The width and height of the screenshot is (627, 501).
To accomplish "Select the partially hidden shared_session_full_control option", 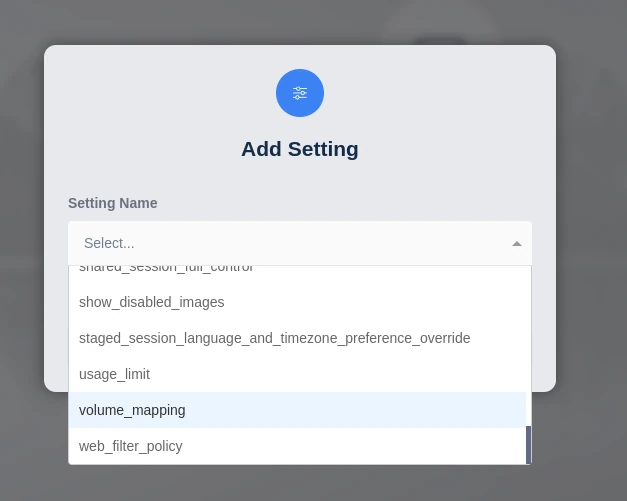I will (x=166, y=269).
